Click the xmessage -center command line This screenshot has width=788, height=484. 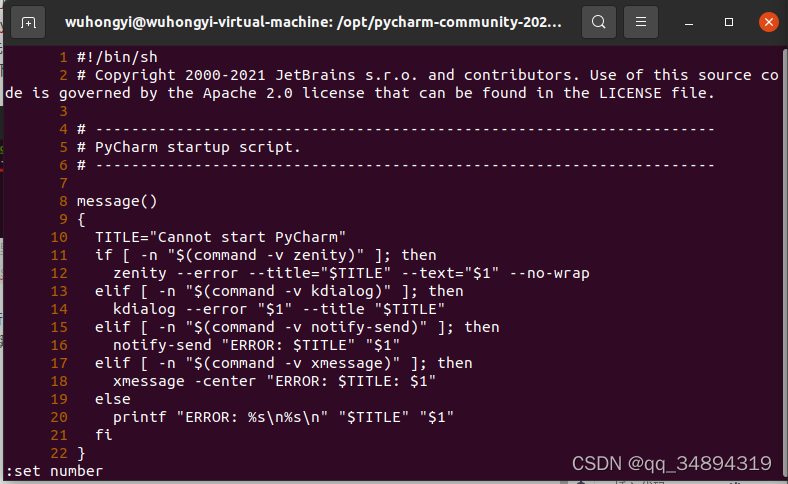(274, 381)
